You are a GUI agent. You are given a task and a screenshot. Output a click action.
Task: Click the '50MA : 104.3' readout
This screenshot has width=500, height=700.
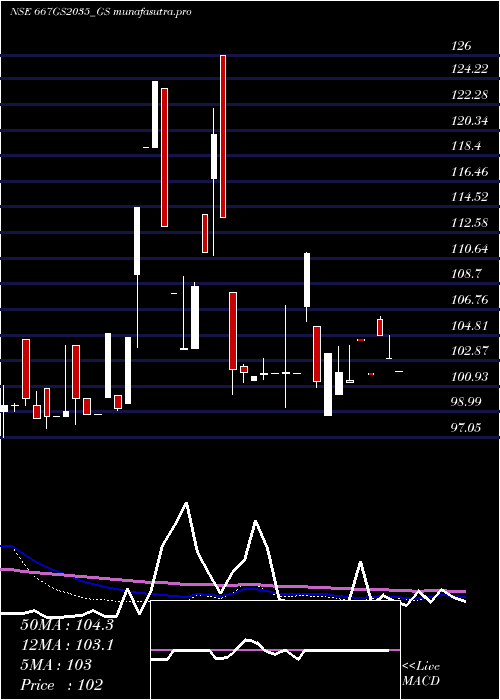67,625
